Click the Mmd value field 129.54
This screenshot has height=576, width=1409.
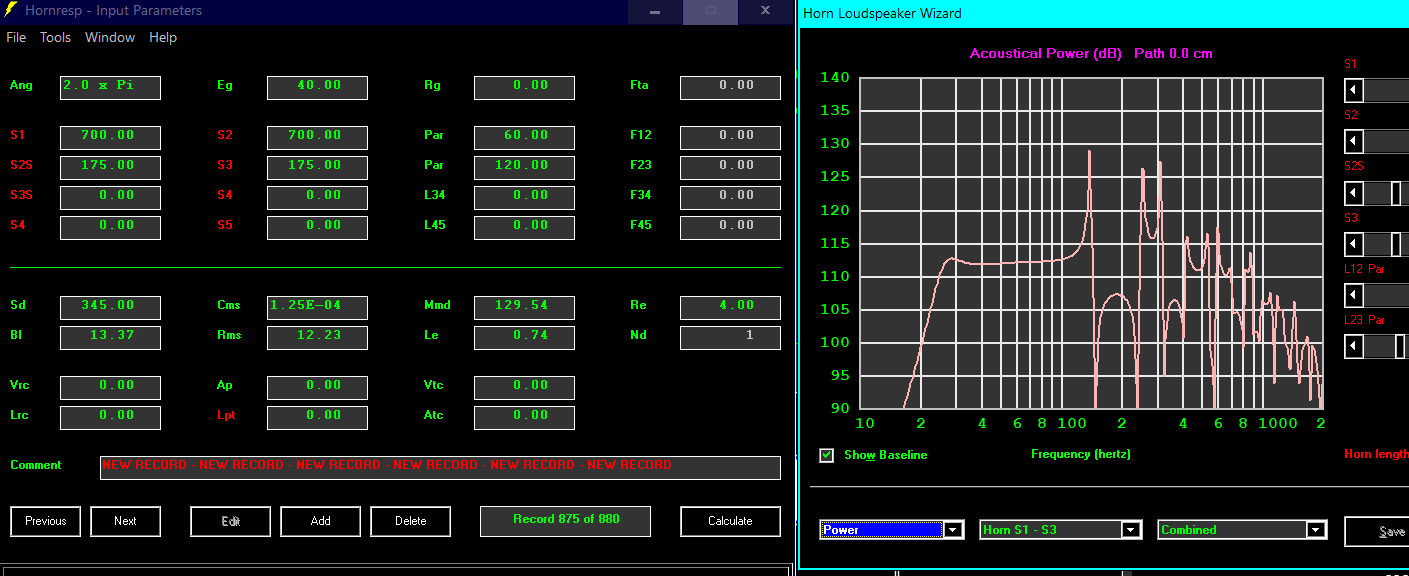pos(524,307)
